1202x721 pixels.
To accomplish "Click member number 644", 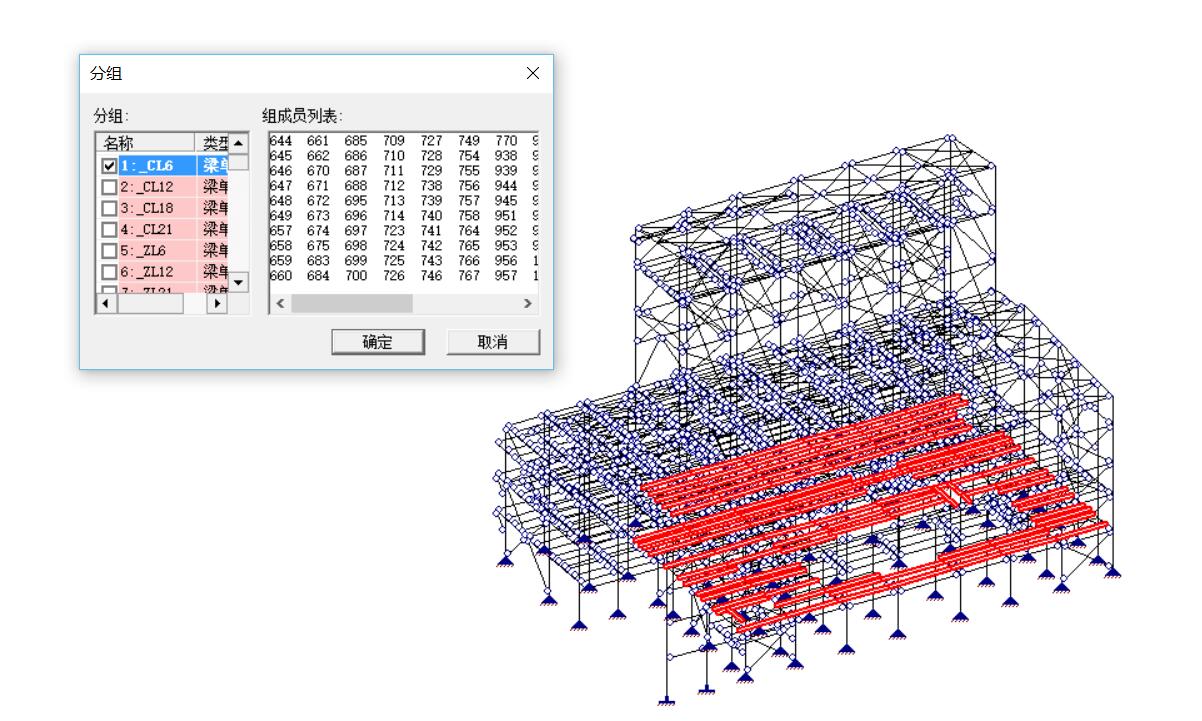I will pos(281,141).
